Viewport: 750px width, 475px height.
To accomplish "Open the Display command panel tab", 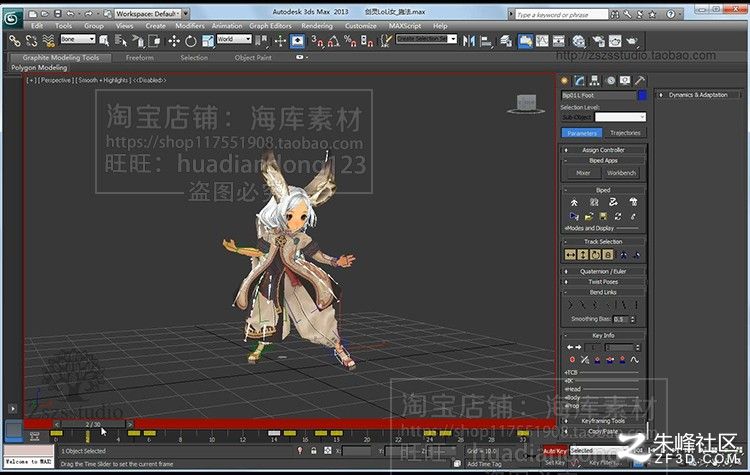I will (625, 80).
